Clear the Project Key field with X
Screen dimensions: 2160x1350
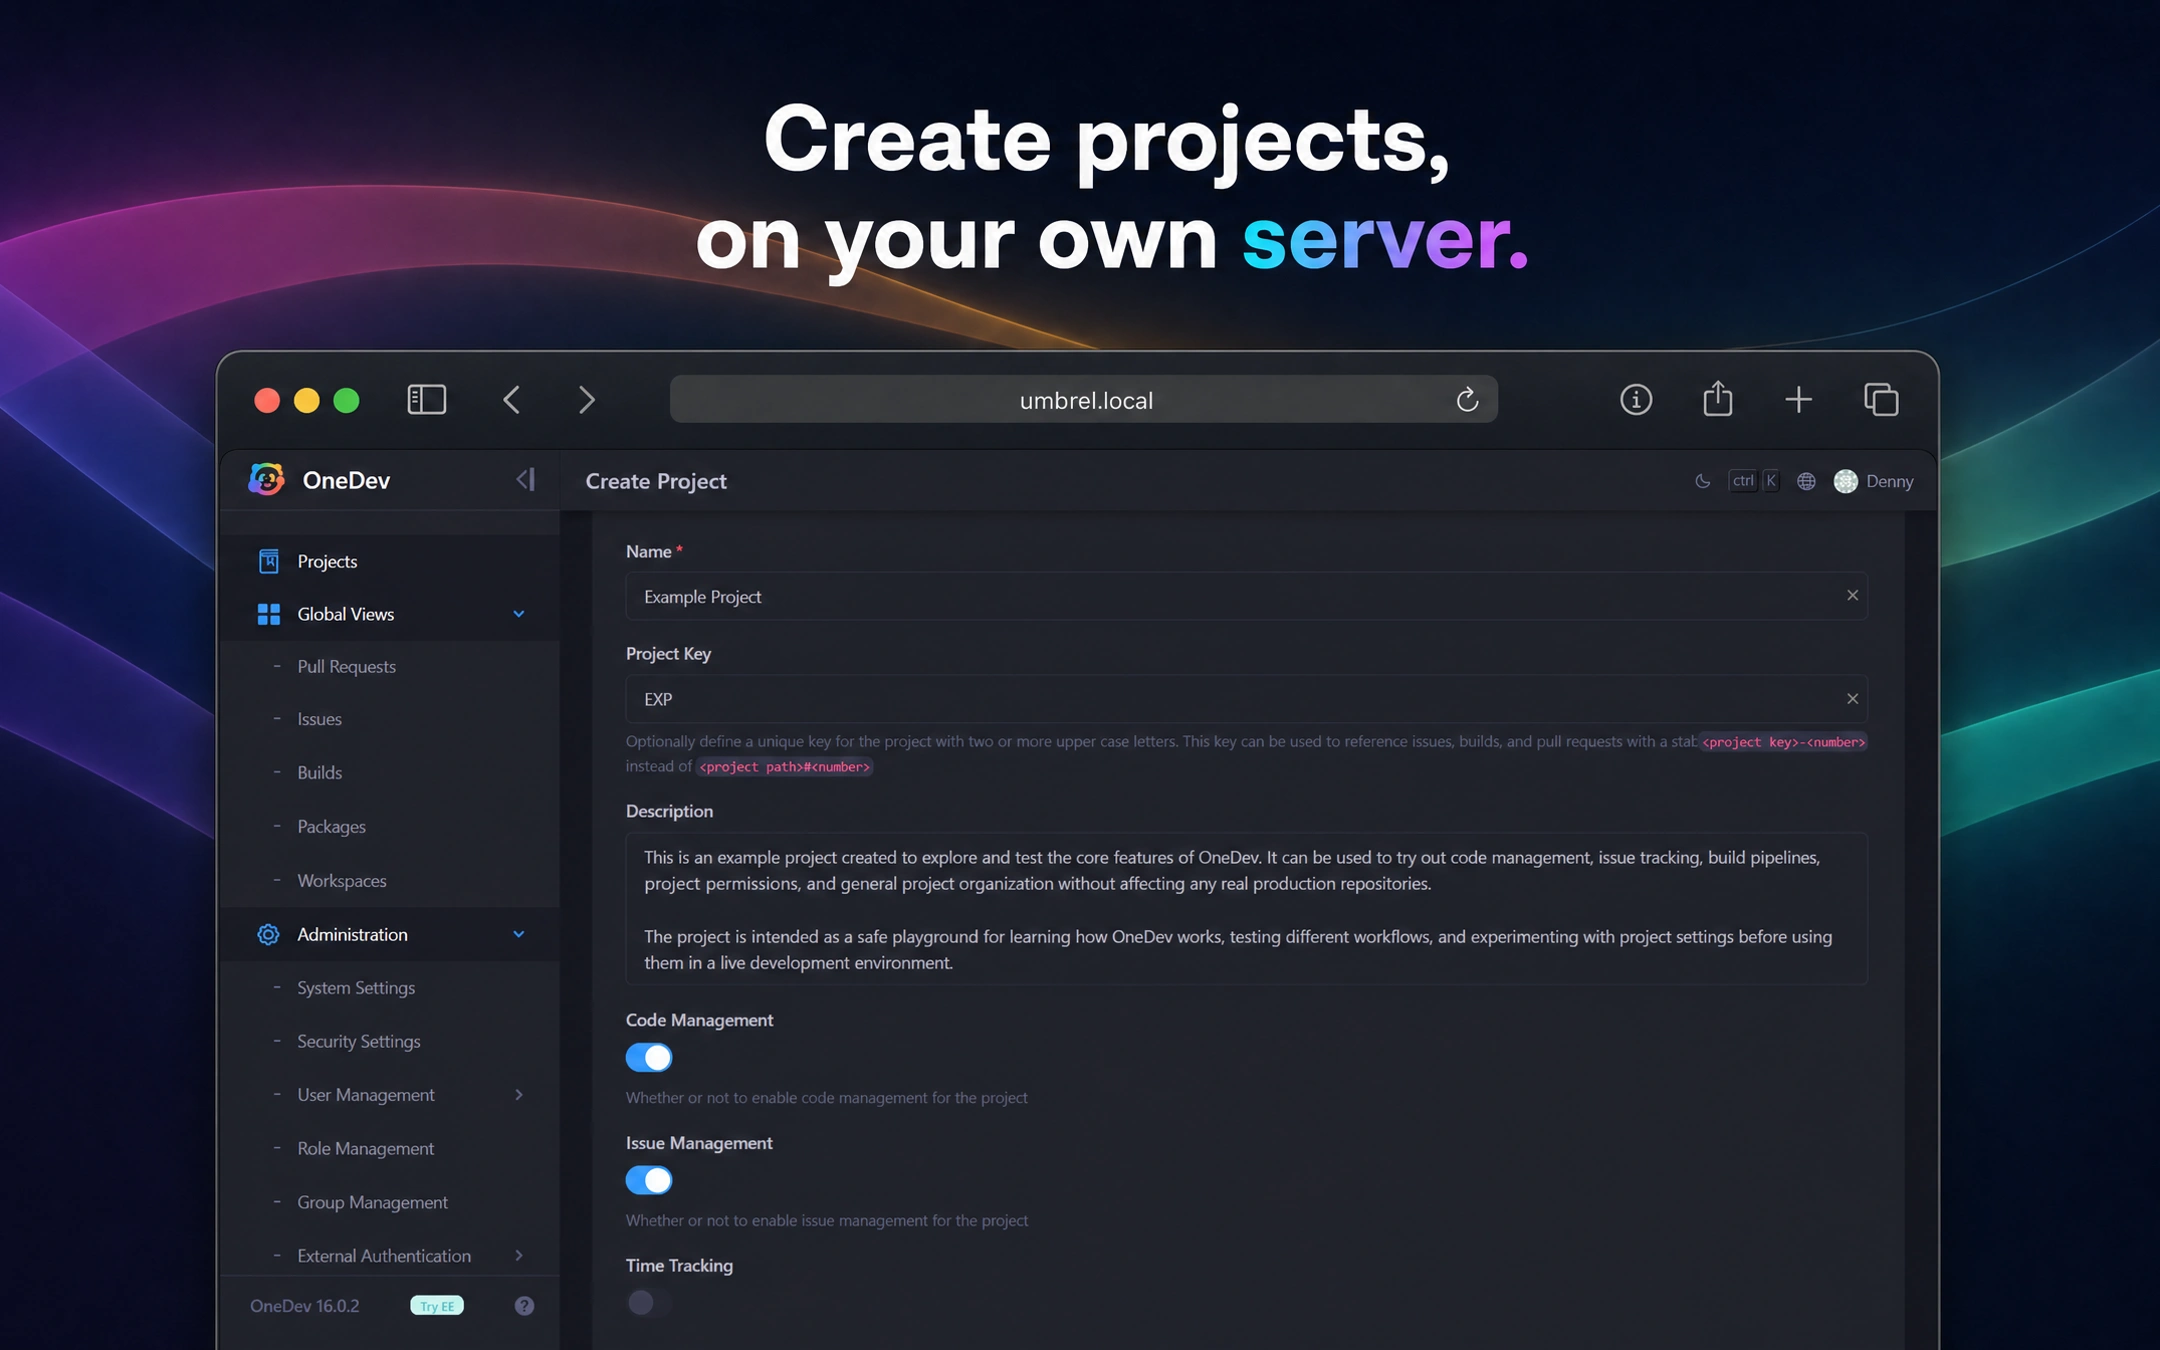[1852, 699]
